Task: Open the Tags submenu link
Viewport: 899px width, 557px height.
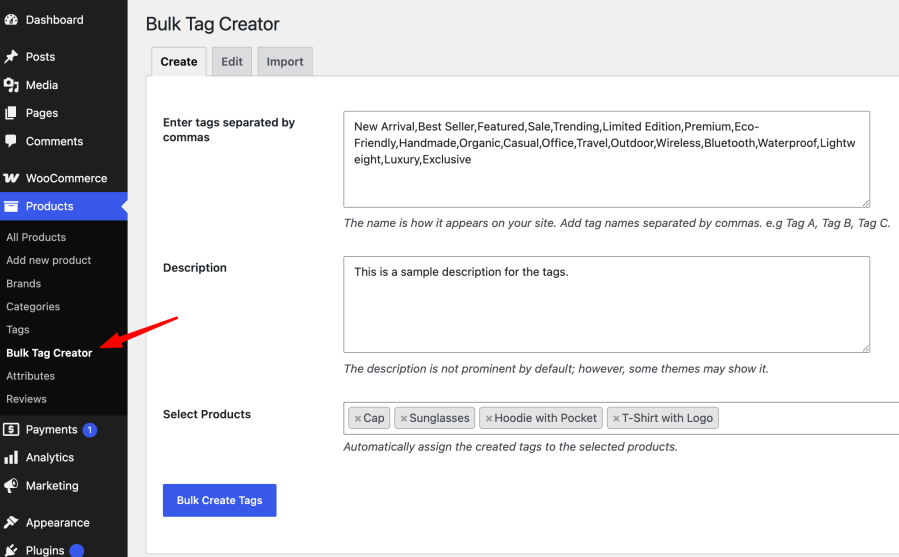Action: [x=18, y=330]
